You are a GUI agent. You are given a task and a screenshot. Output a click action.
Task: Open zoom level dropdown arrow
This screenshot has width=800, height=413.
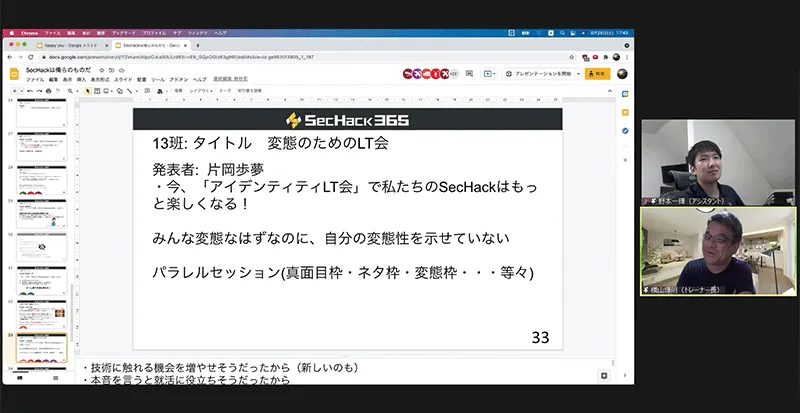(x=78, y=91)
